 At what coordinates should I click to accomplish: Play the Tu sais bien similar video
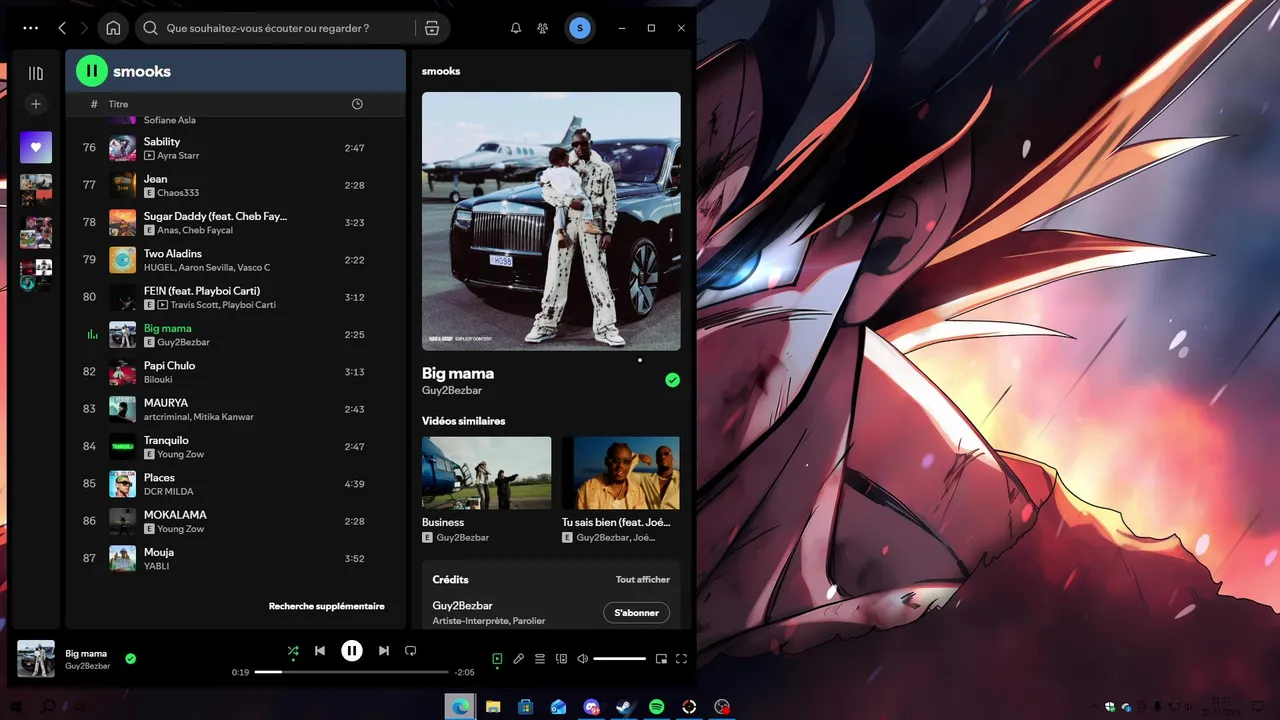[x=620, y=473]
